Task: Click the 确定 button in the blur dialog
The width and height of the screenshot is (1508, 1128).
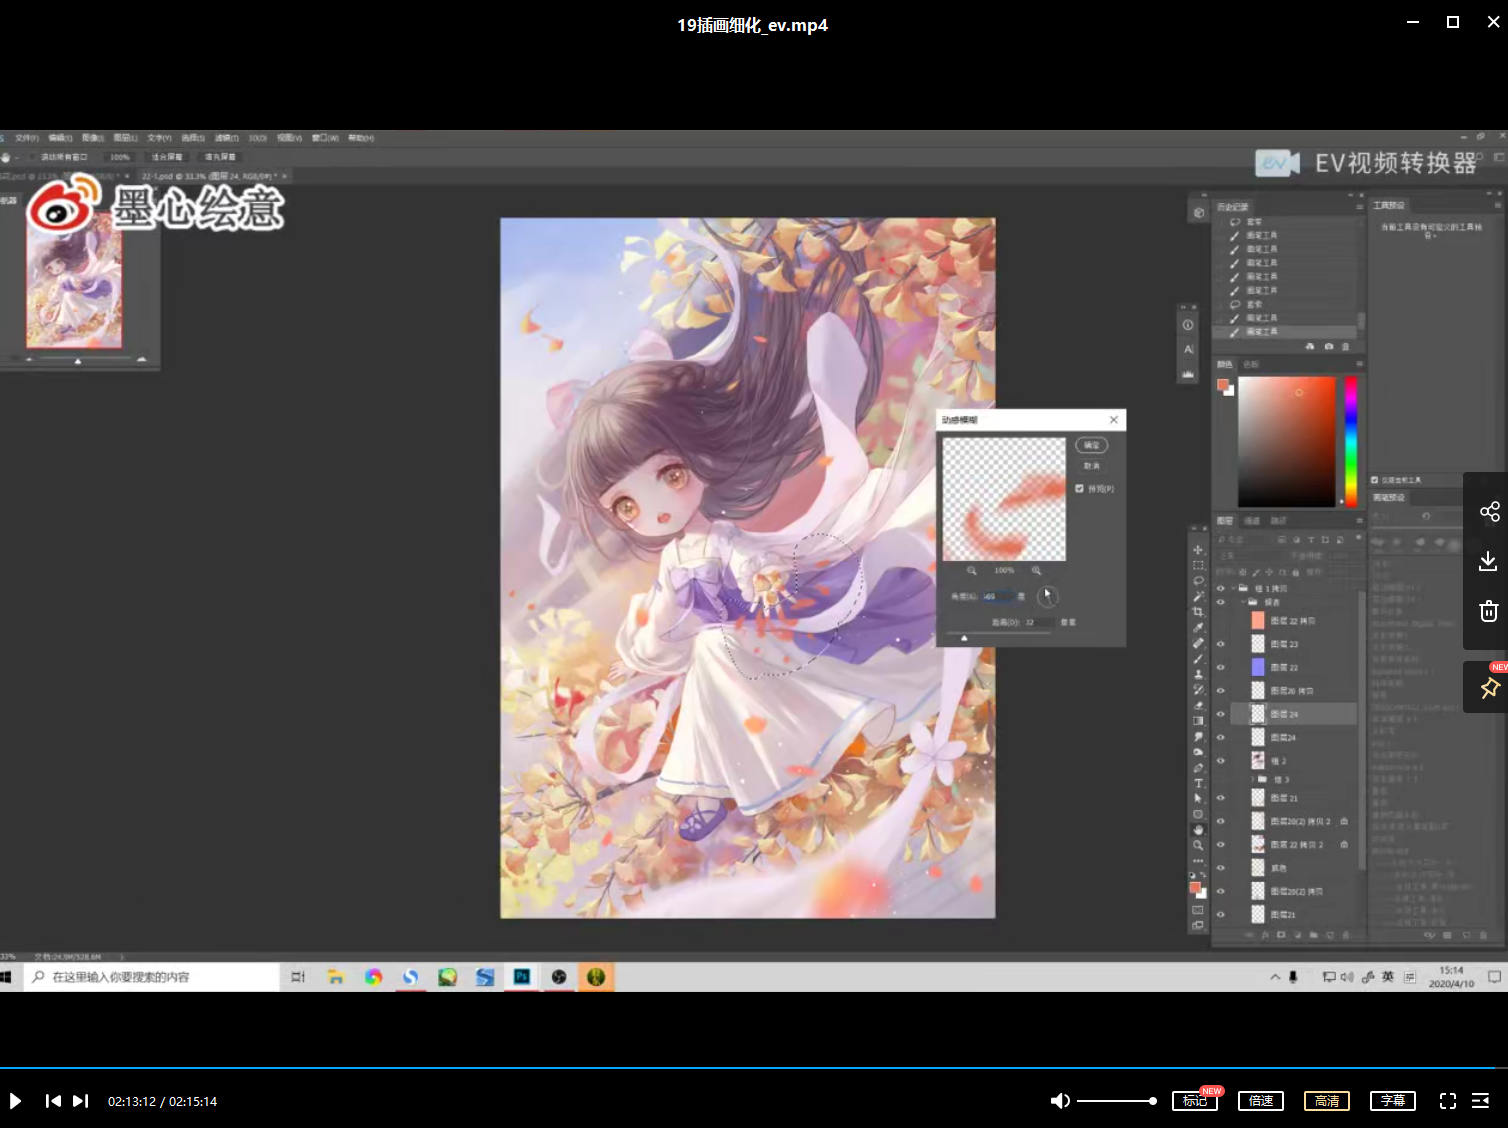Action: point(1091,445)
